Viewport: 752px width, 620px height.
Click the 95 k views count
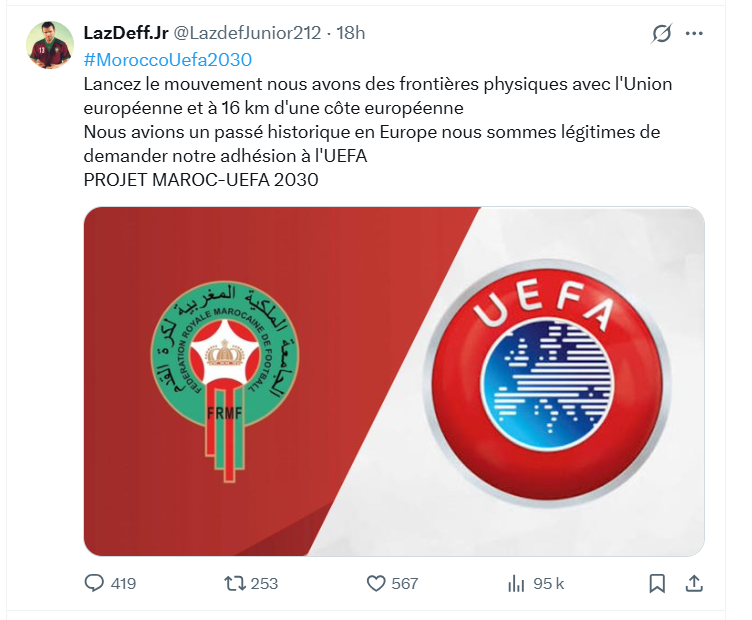pyautogui.click(x=549, y=584)
